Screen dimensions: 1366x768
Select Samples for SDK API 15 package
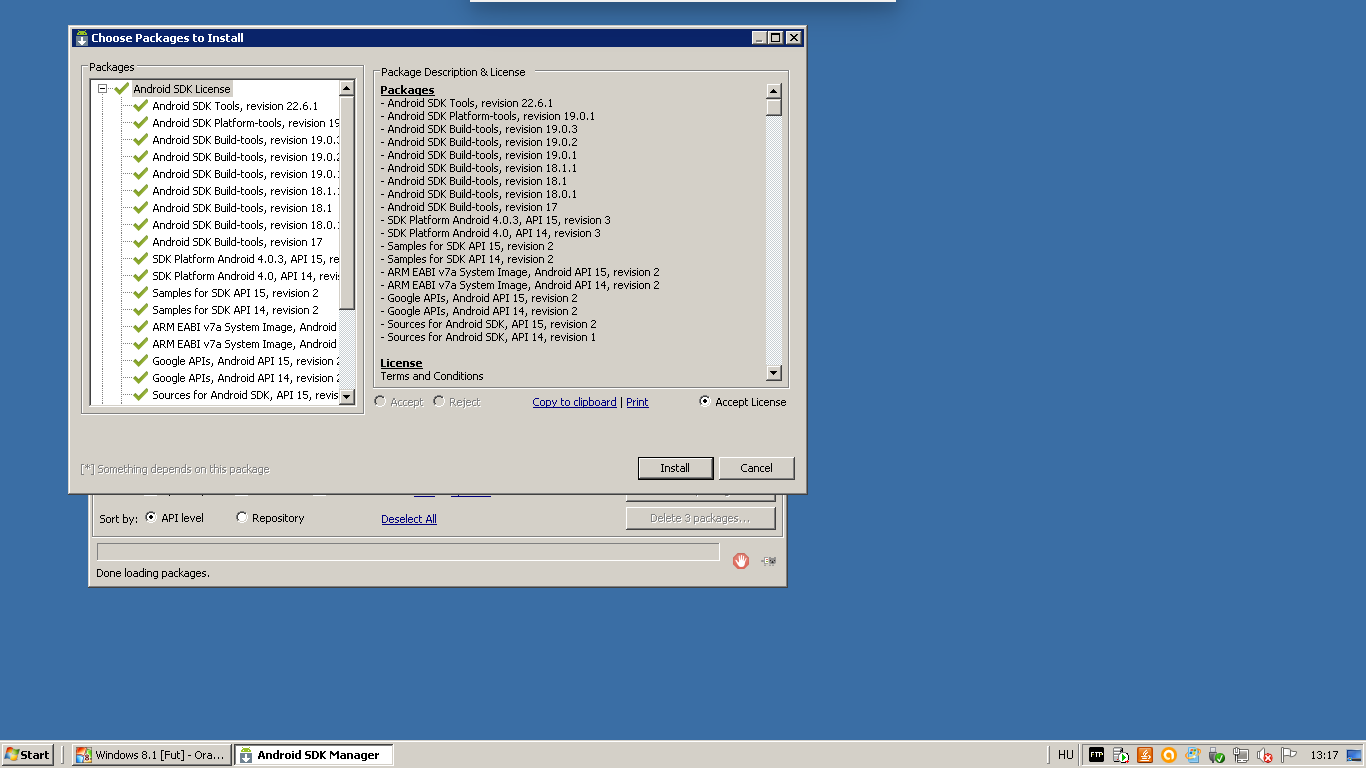click(x=235, y=293)
